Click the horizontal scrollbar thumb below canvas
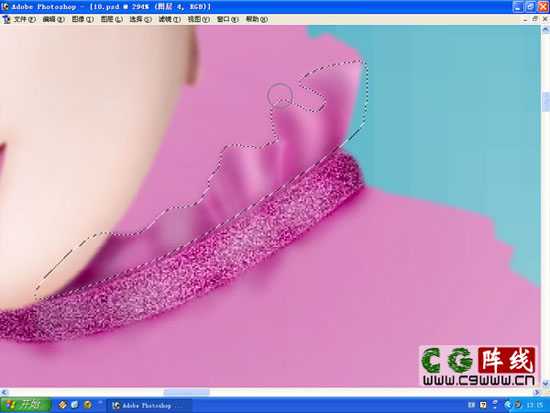This screenshot has height=413, width=550. (x=186, y=392)
